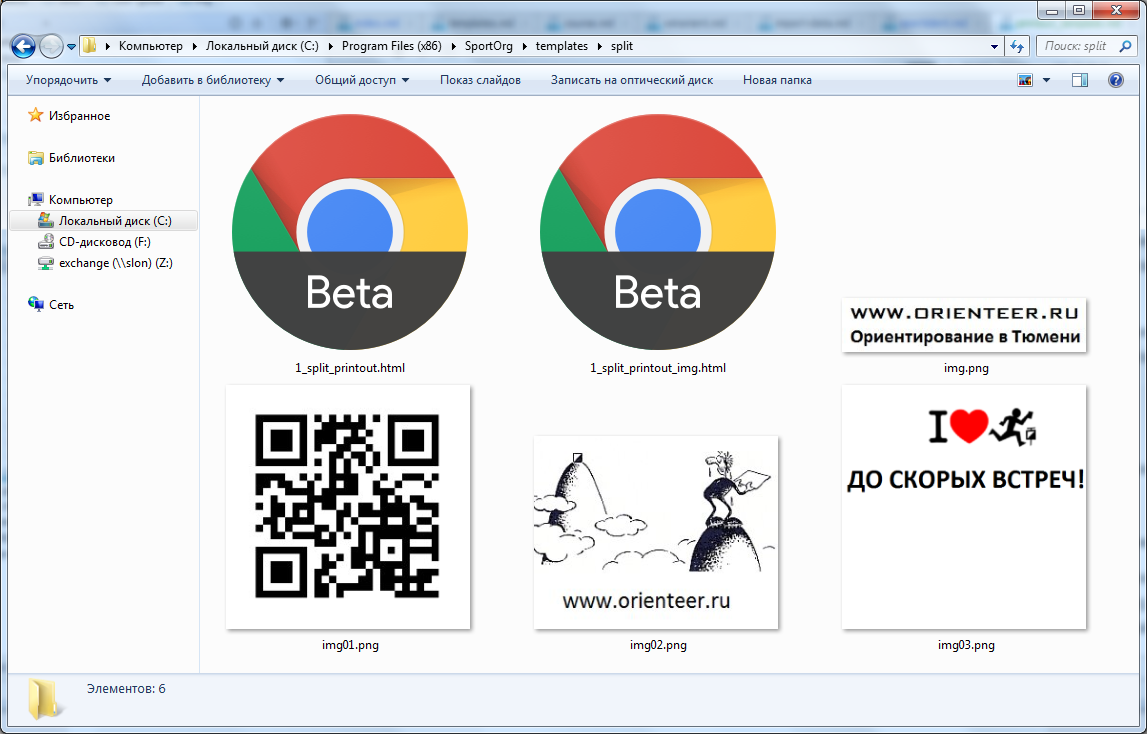Click file name label 'img01.png'
Image resolution: width=1147 pixels, height=734 pixels.
[350, 645]
